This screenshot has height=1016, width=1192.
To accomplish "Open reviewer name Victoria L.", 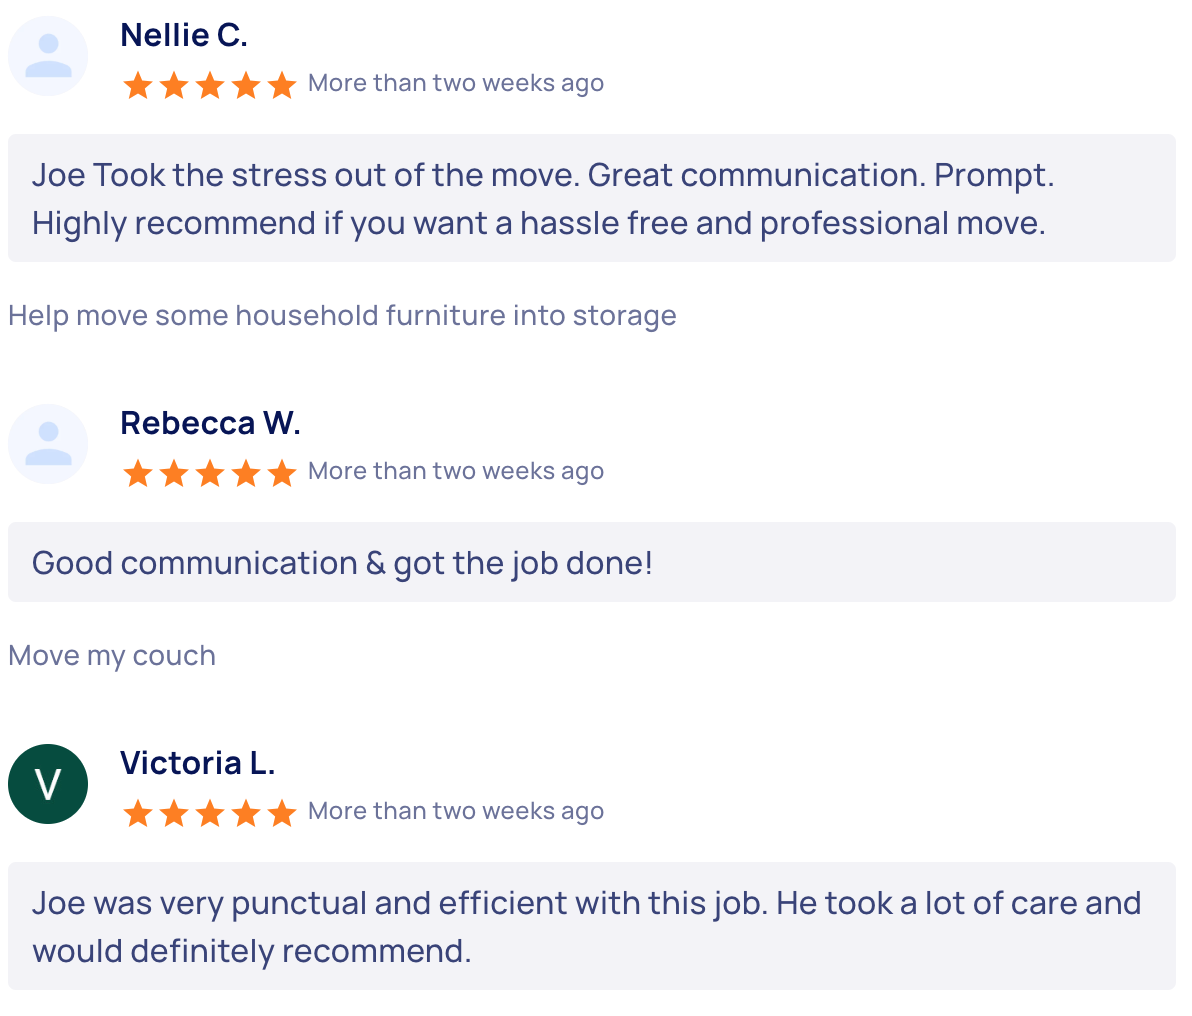I will pyautogui.click(x=198, y=763).
